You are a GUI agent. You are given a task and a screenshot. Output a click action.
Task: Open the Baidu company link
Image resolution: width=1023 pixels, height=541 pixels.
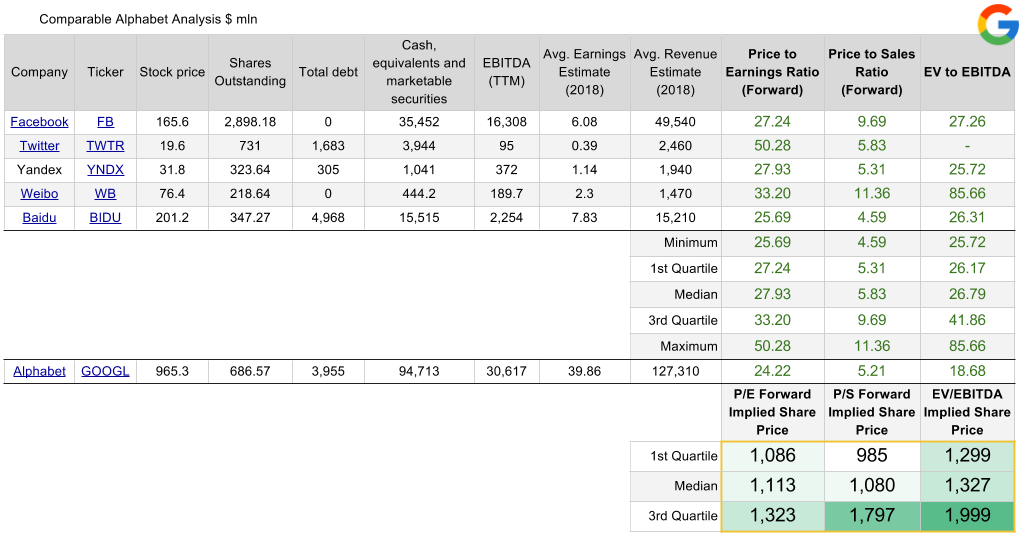coord(39,218)
